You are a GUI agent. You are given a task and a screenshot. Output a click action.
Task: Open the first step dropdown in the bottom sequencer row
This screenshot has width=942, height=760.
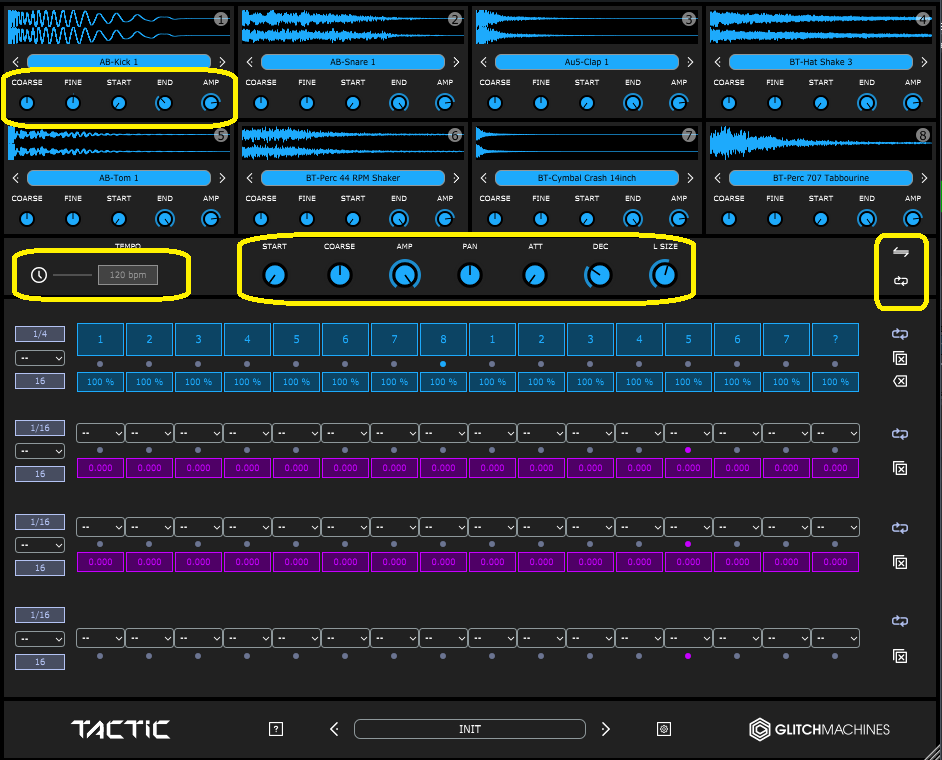pyautogui.click(x=100, y=638)
